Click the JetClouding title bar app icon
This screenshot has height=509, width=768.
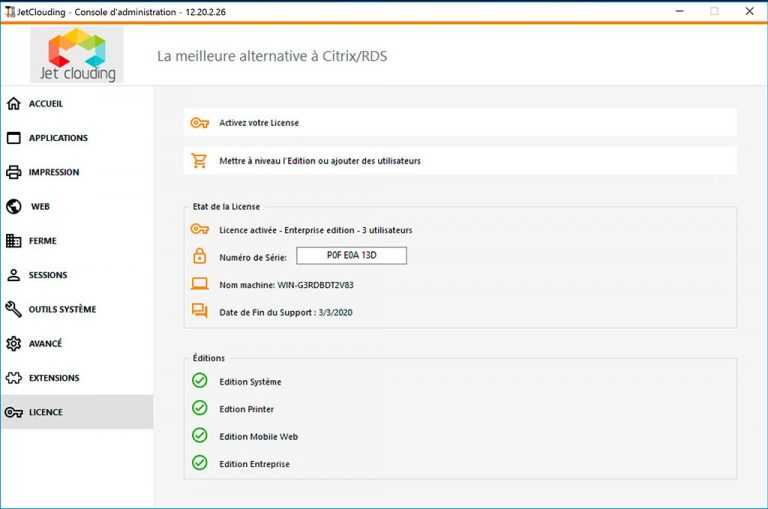[x=9, y=11]
